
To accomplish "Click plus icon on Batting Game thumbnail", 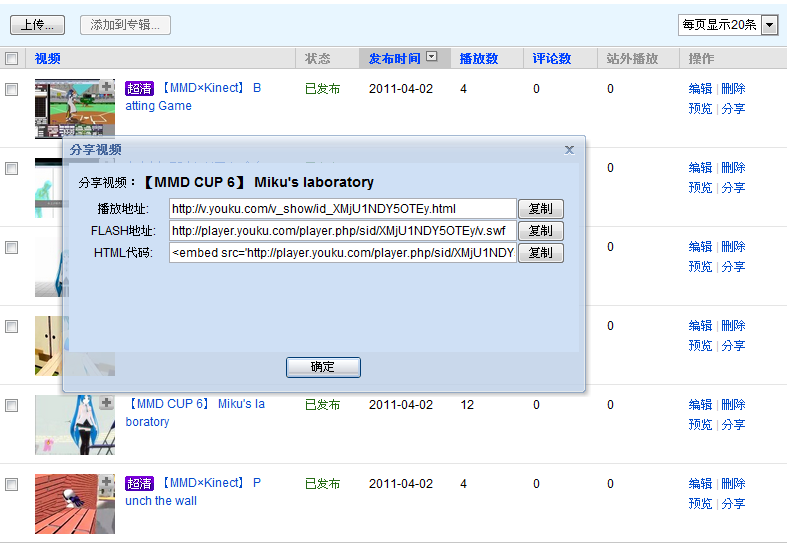I will [106, 86].
